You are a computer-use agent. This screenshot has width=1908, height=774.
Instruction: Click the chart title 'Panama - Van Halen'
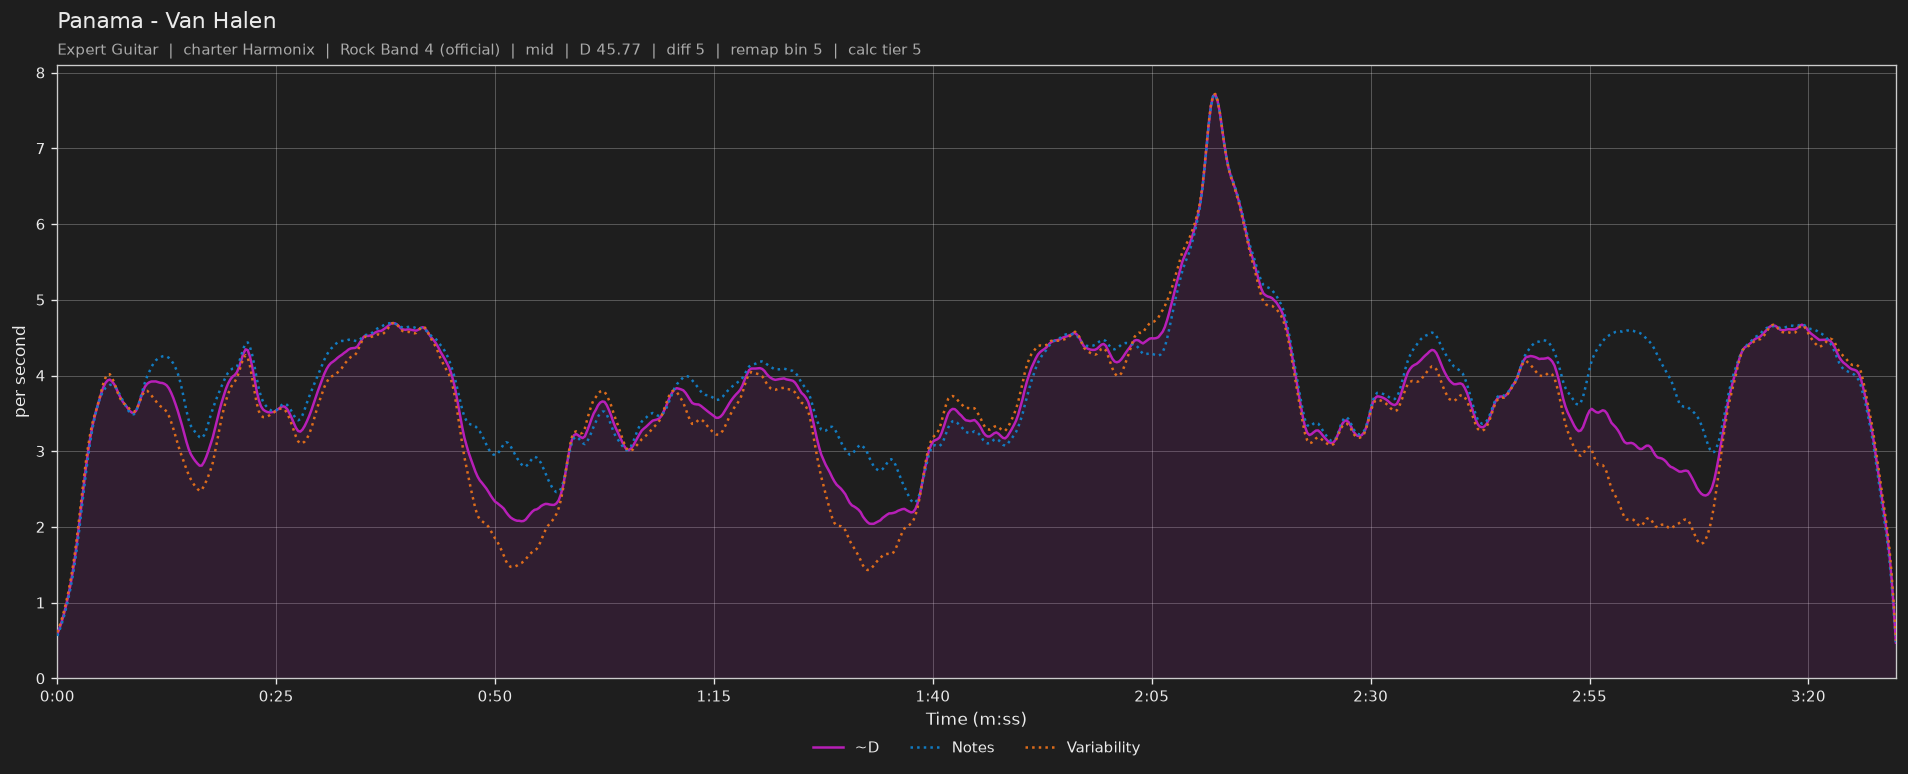tap(166, 20)
